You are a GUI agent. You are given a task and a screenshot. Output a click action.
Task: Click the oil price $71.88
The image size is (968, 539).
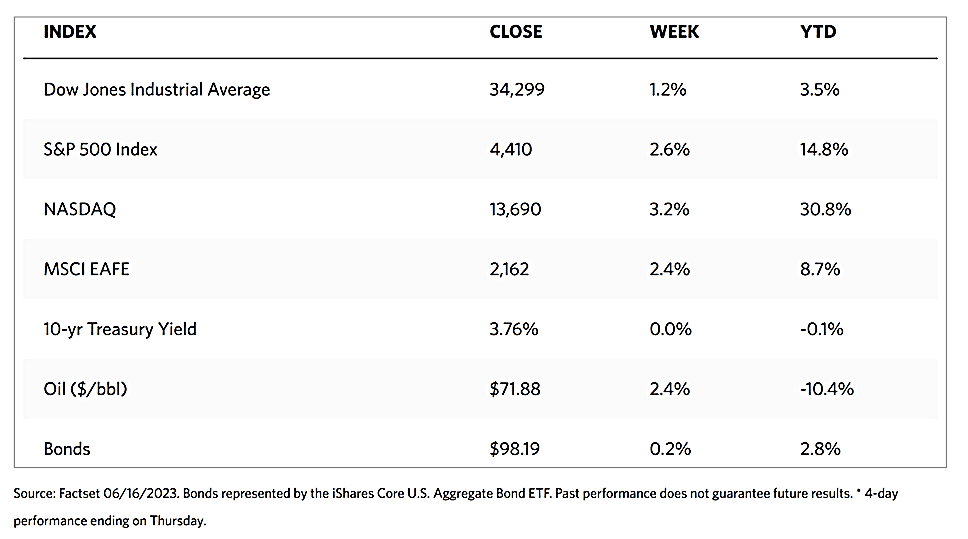515,389
